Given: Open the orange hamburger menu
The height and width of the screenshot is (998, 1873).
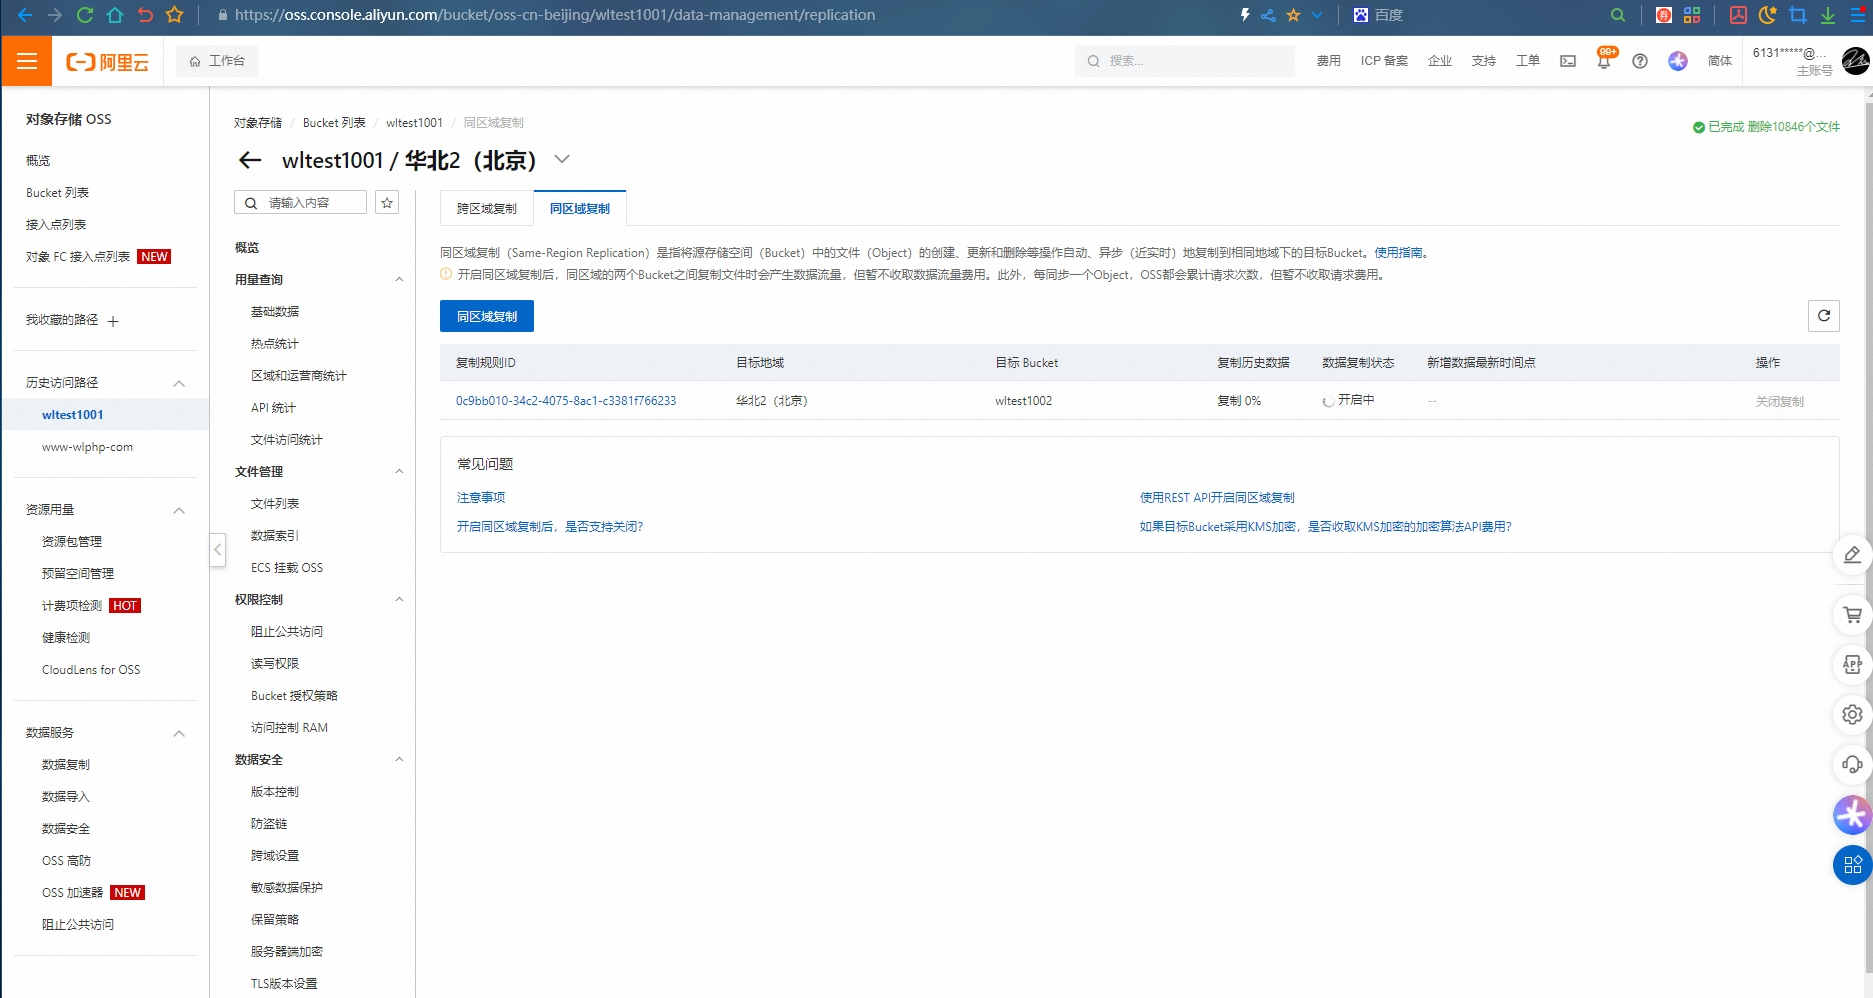Looking at the screenshot, I should [27, 61].
